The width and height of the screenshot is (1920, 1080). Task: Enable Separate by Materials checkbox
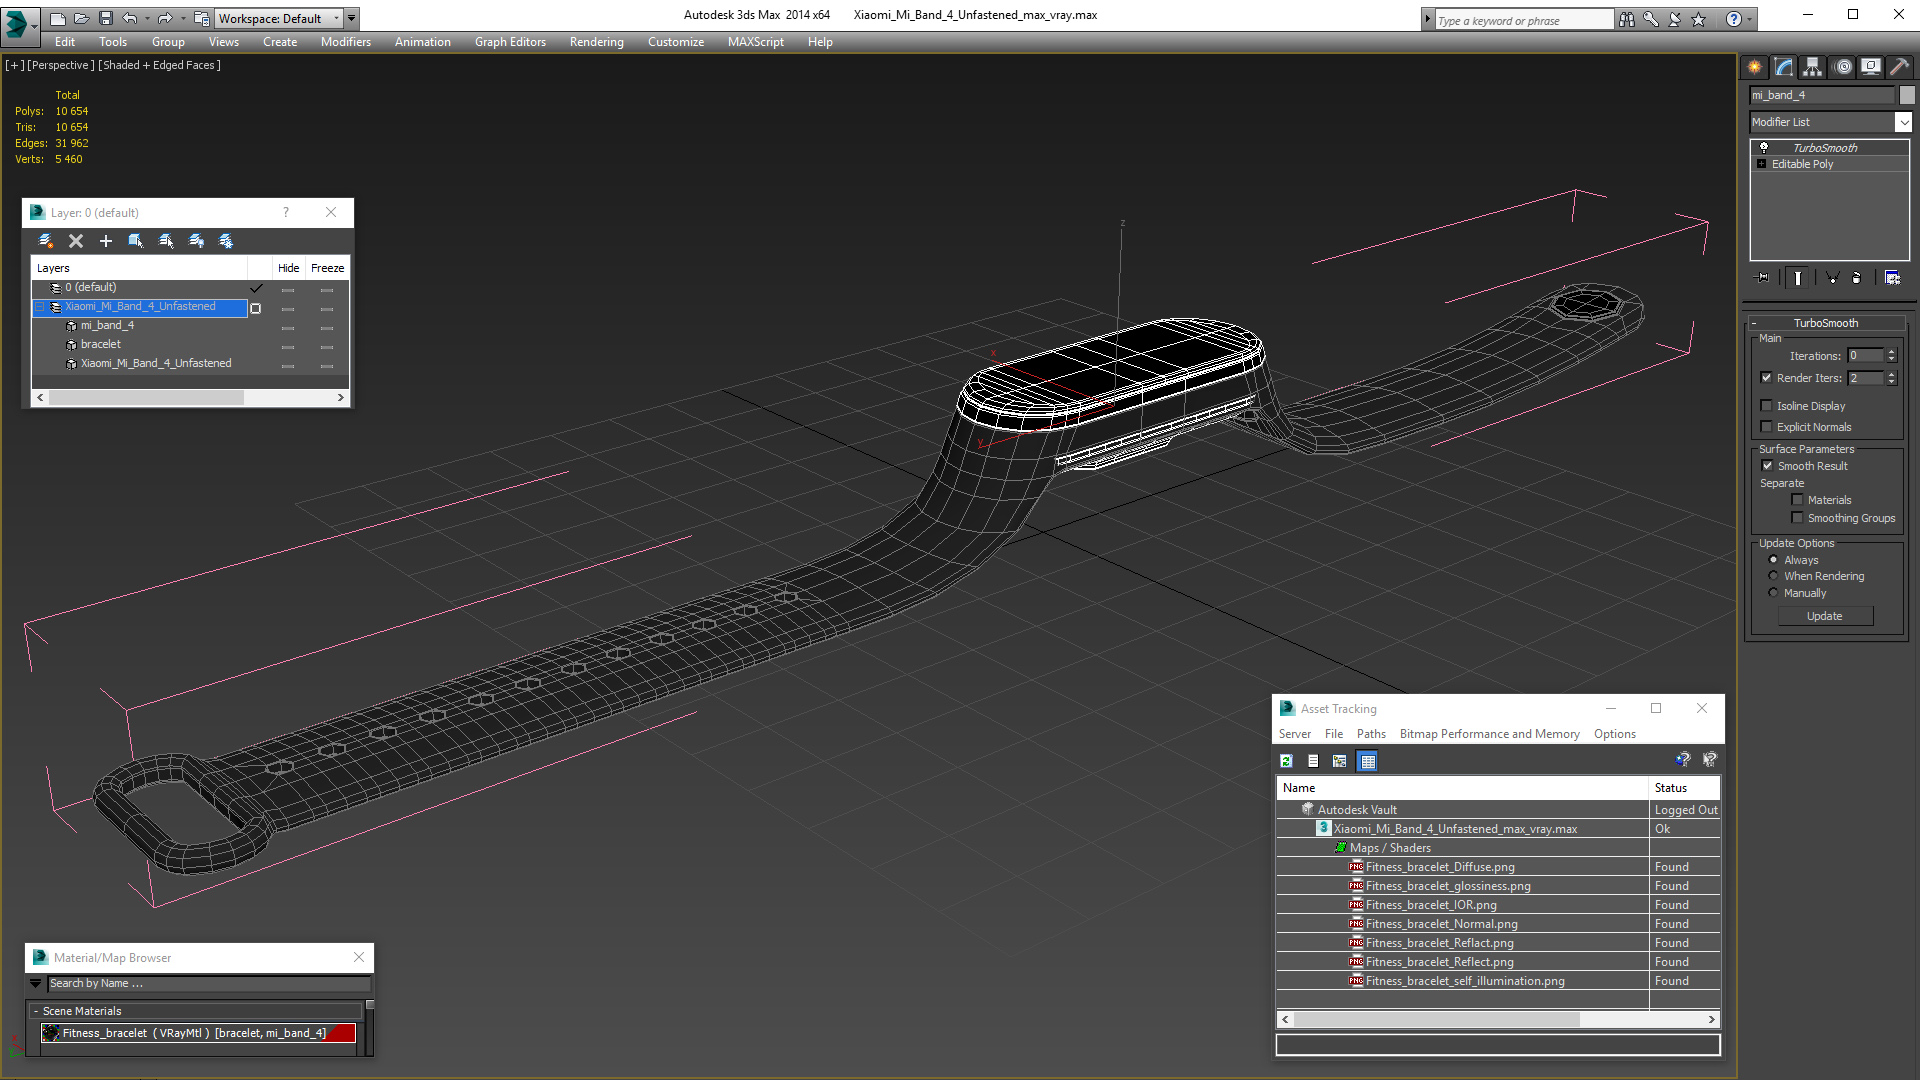click(1797, 500)
